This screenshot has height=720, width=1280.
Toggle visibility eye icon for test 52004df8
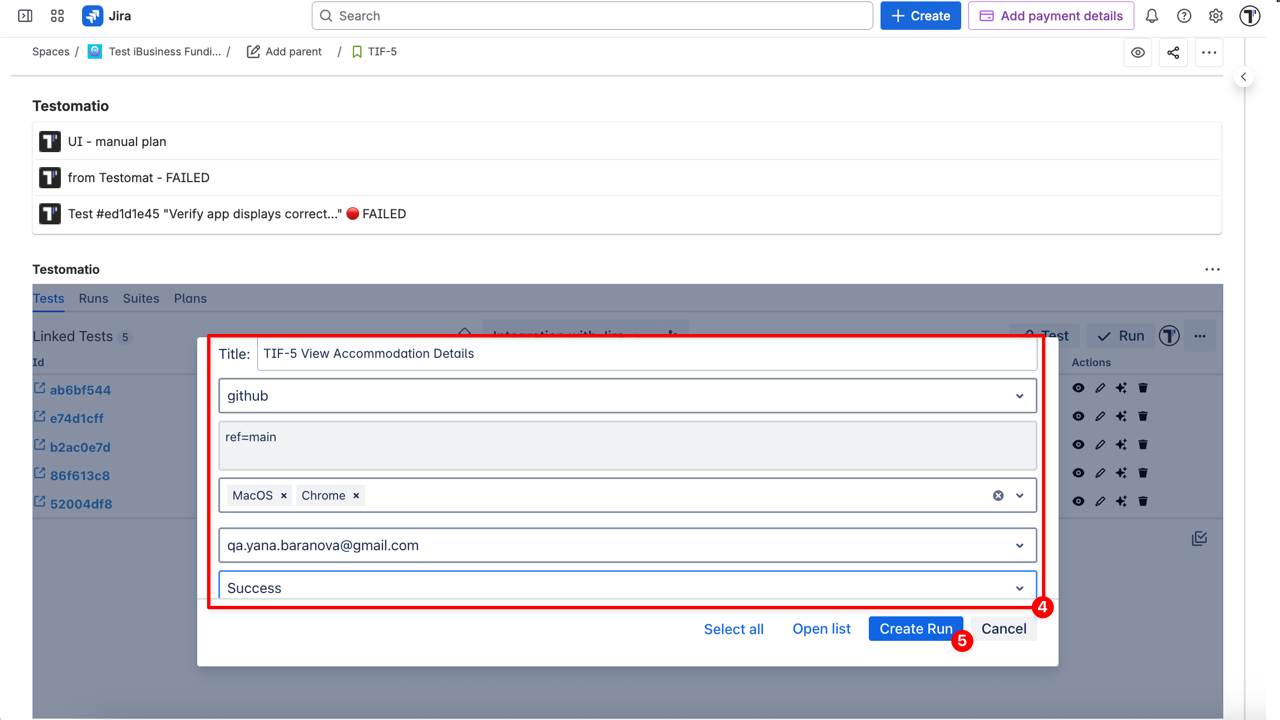(x=1078, y=501)
